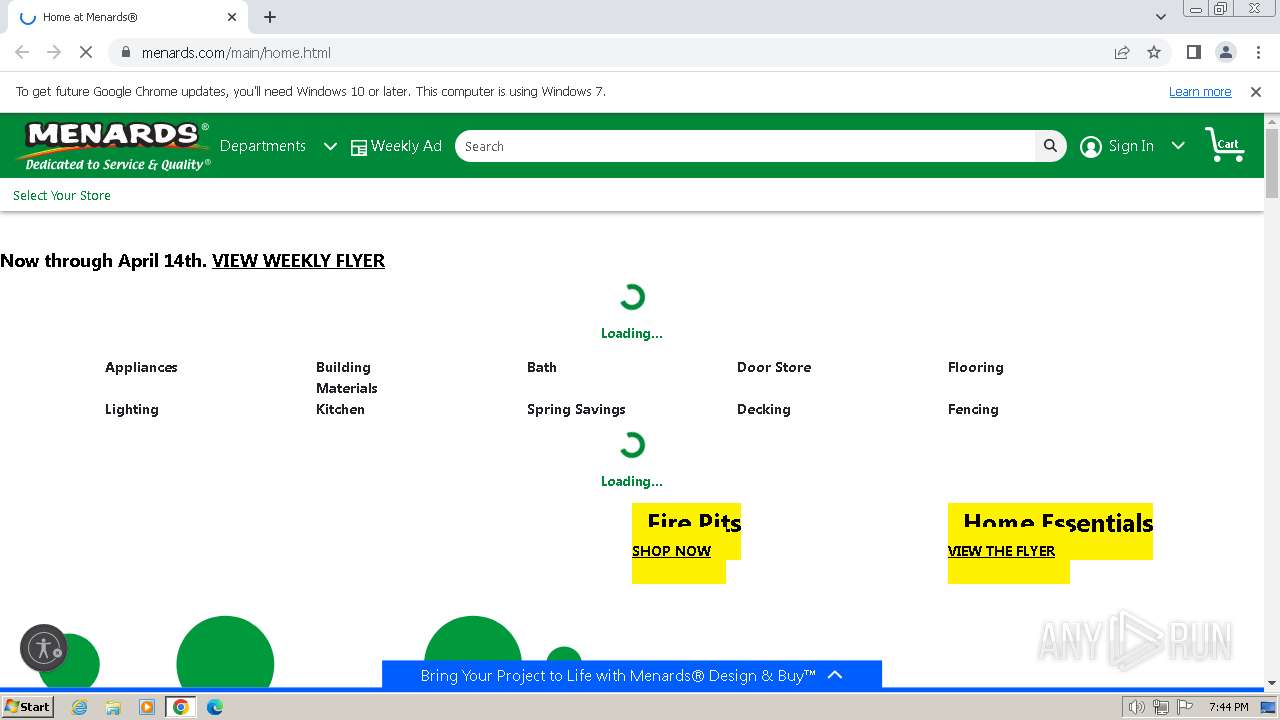Expand the Design & Buy banner
Viewport: 1280px width, 720px height.
[632, 675]
